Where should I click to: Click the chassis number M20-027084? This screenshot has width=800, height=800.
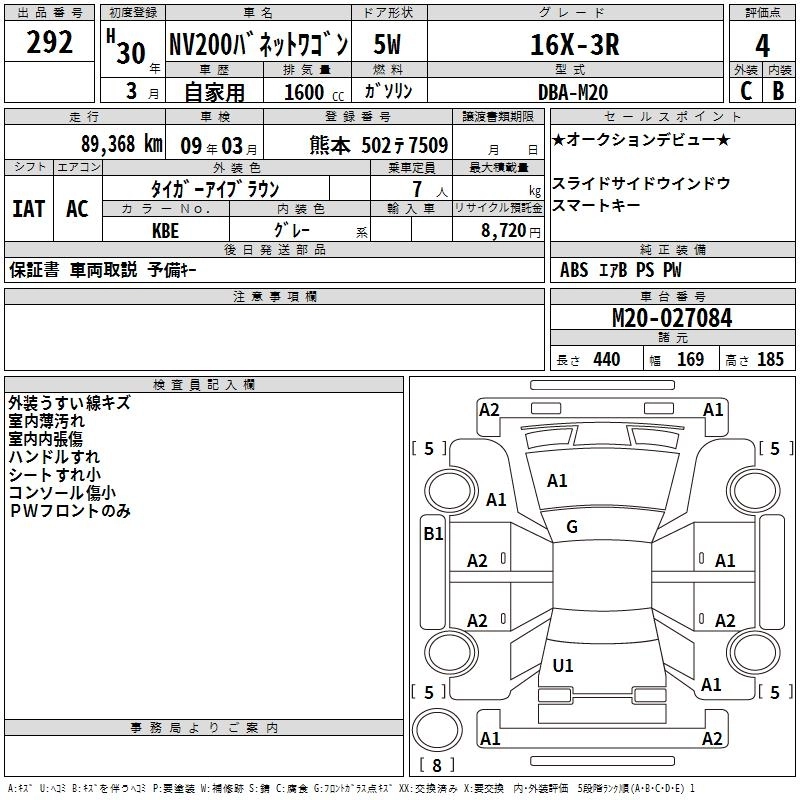tap(672, 319)
